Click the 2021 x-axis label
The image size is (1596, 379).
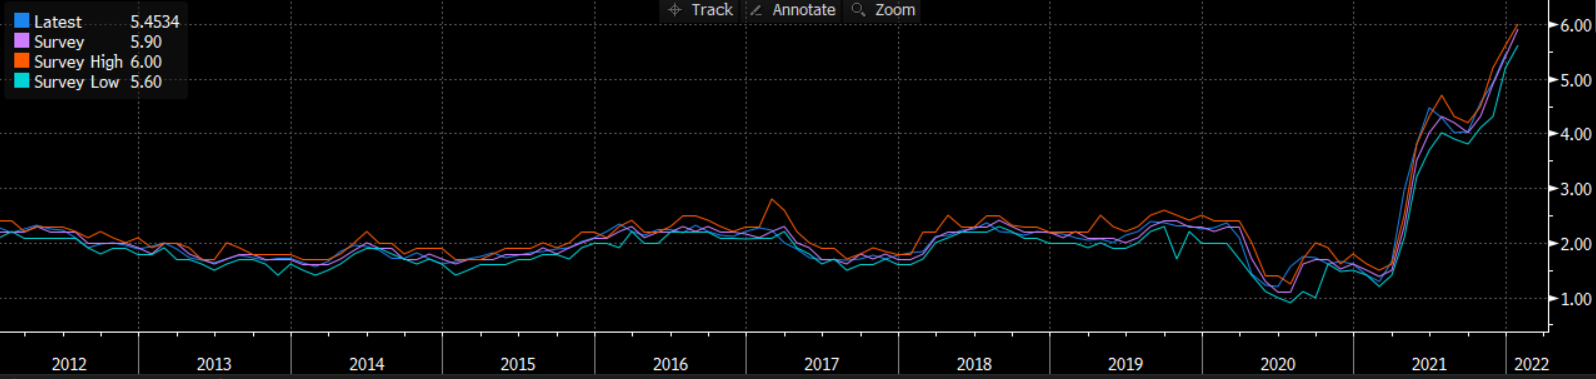[1429, 364]
